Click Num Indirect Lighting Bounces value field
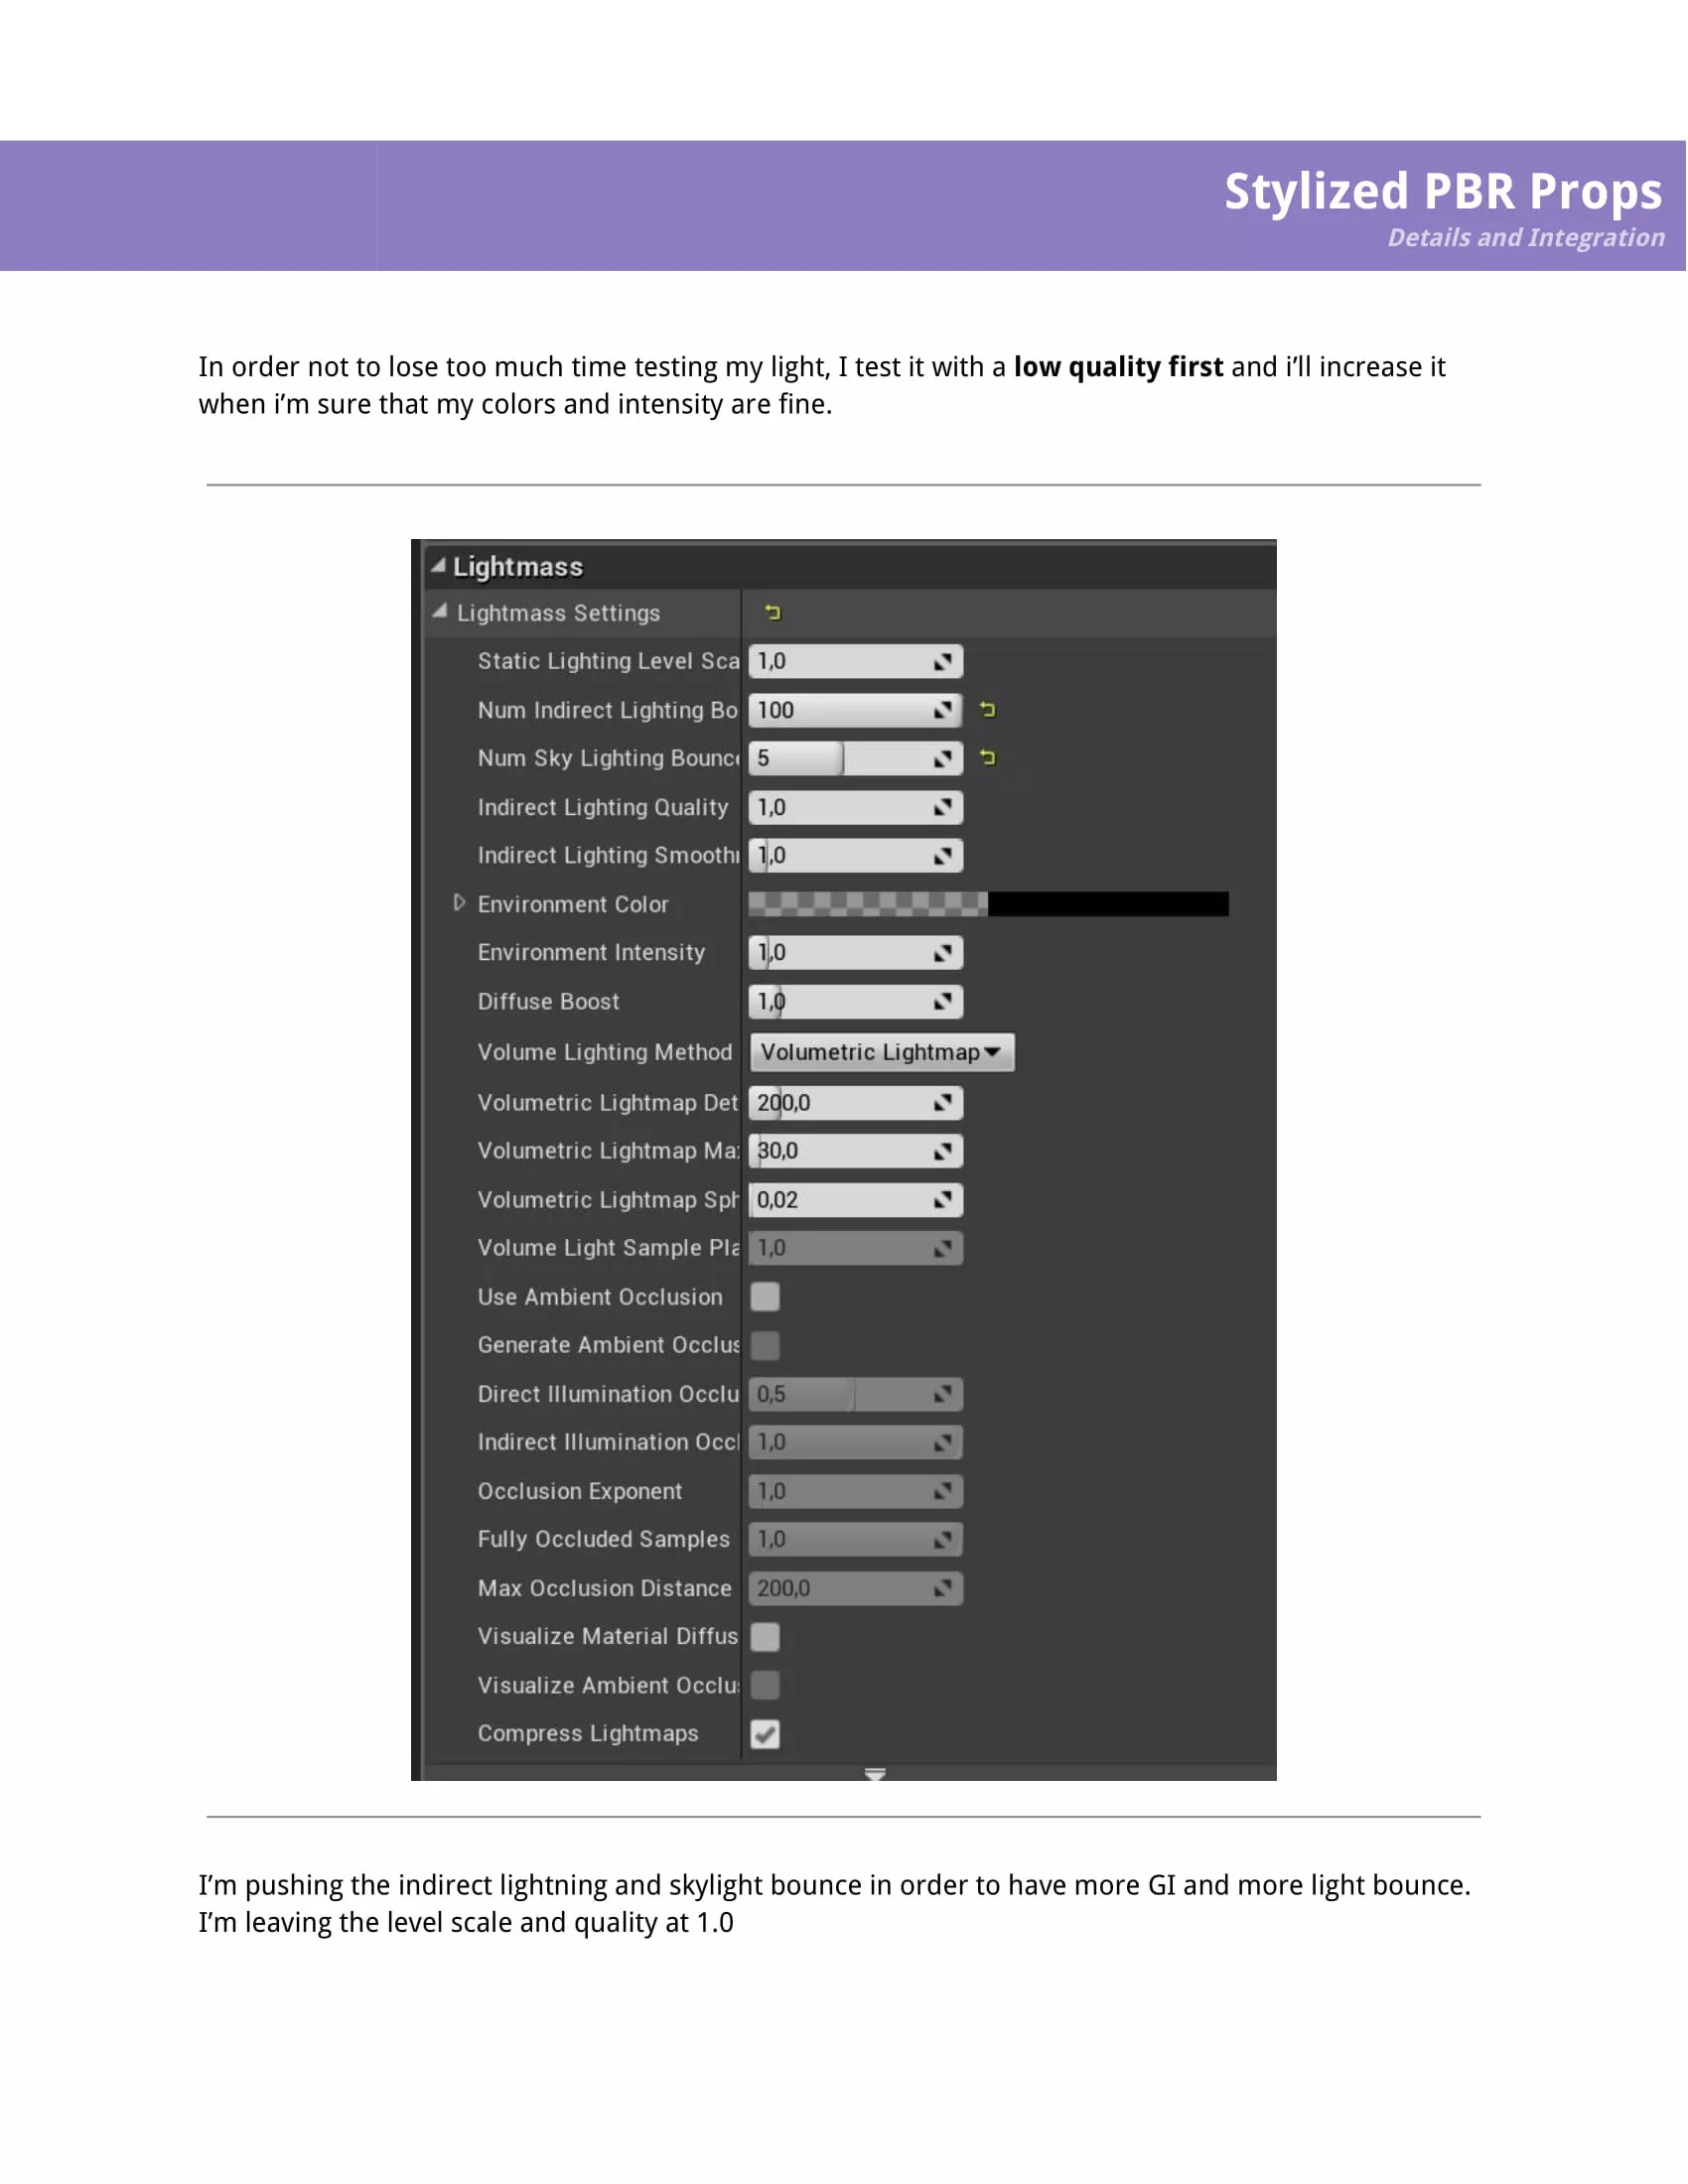 [840, 710]
